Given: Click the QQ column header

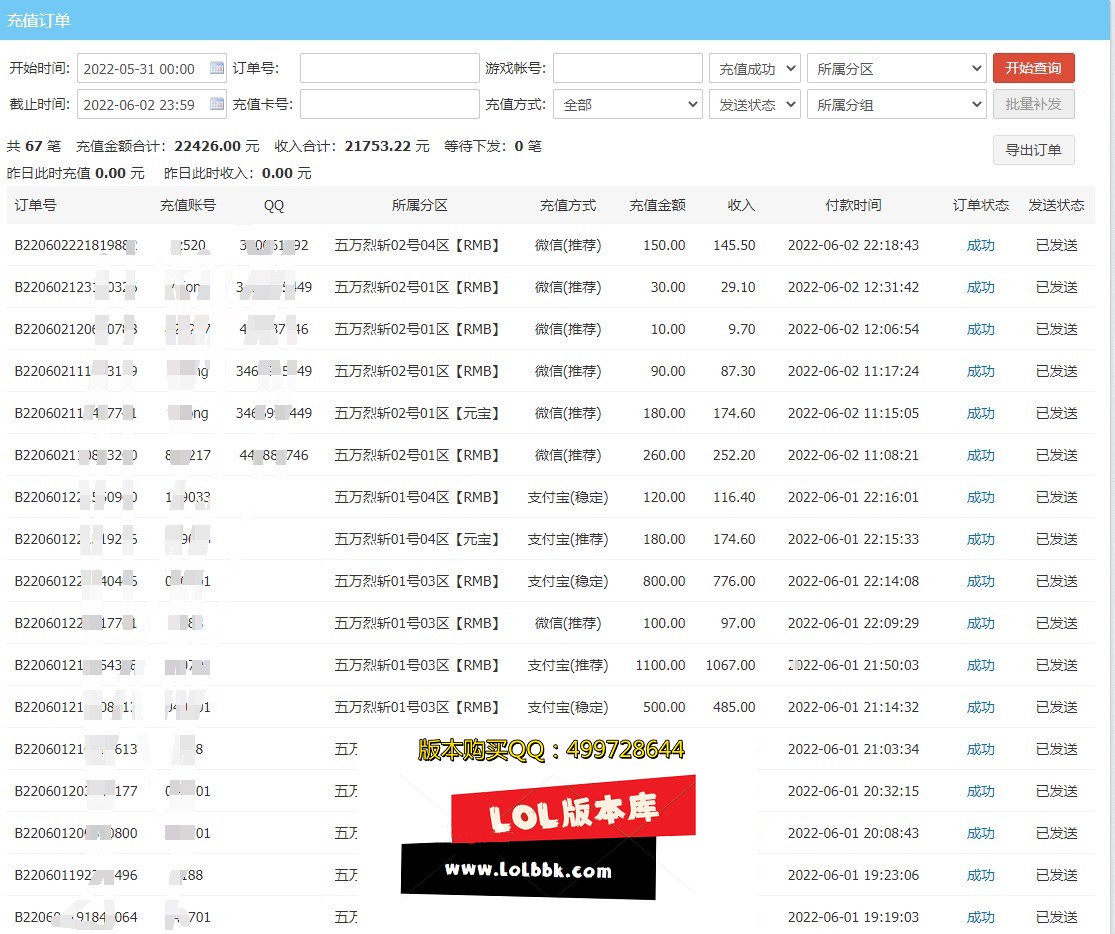Looking at the screenshot, I should click(274, 206).
